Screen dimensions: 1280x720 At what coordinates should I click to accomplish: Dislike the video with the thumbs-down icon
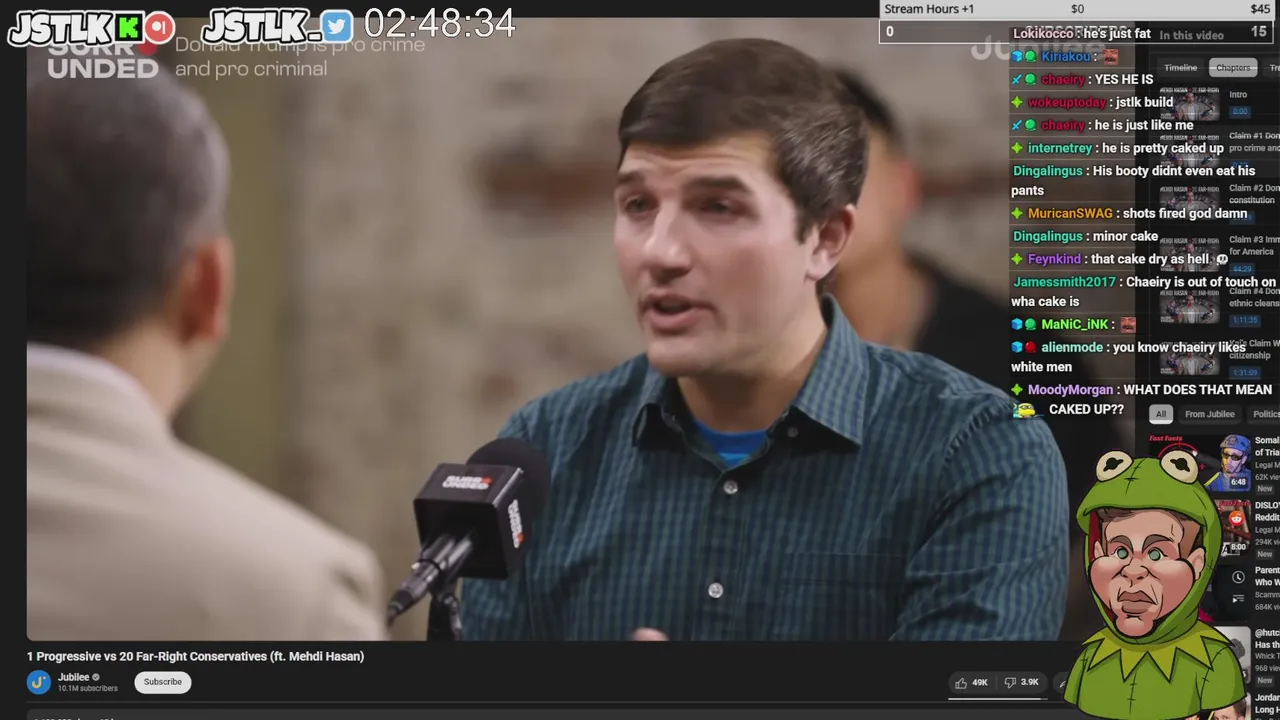[1010, 683]
